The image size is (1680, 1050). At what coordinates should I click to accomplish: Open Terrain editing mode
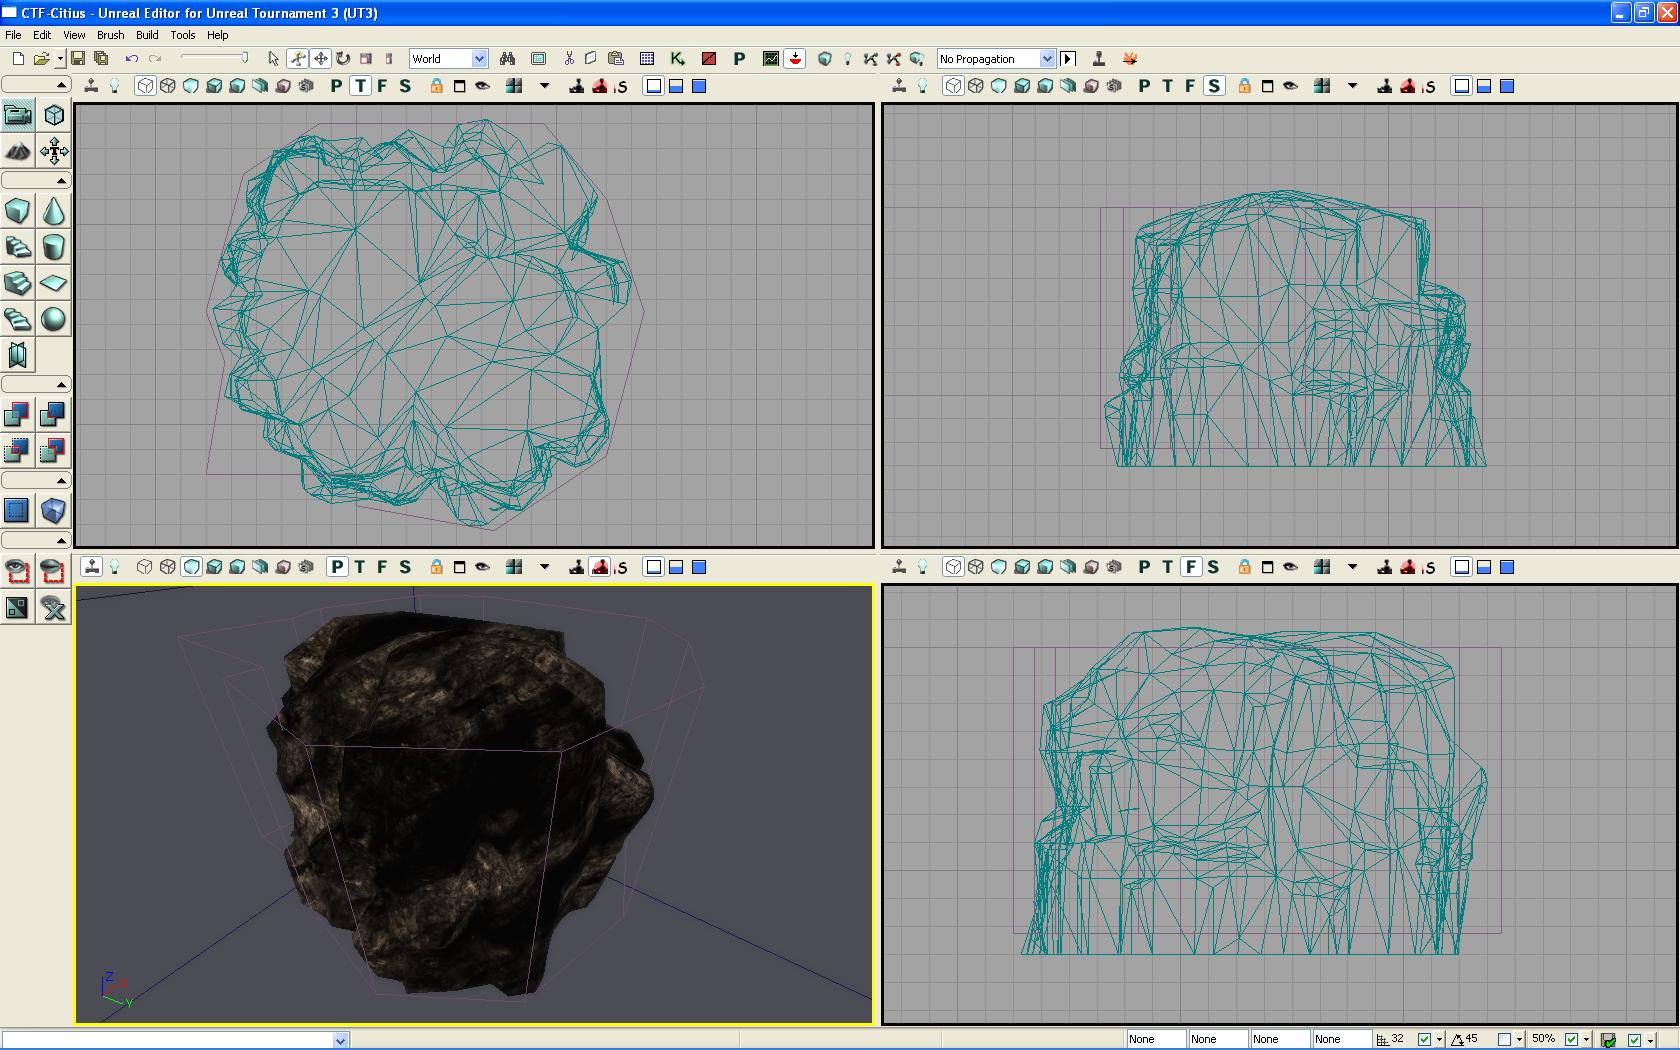18,152
